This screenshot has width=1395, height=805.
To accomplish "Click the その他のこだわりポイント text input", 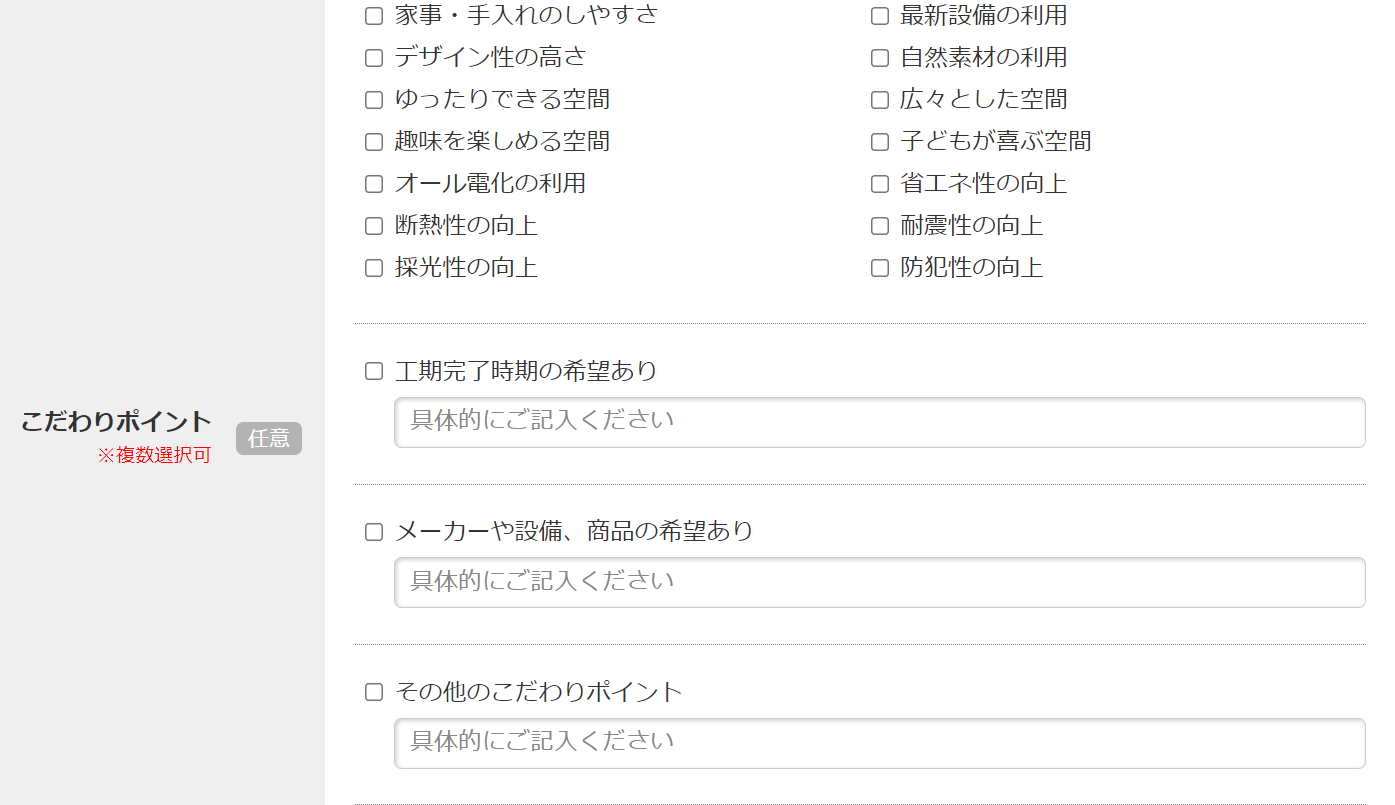I will point(879,743).
